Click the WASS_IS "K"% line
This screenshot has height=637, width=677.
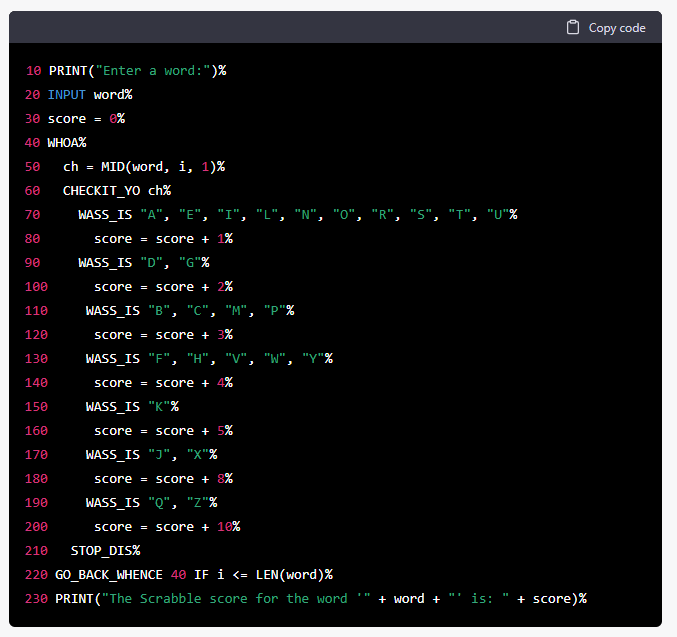pyautogui.click(x=132, y=406)
